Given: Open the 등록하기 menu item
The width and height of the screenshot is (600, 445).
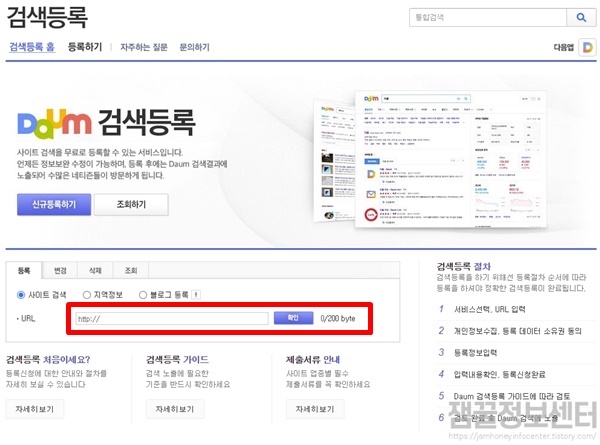Looking at the screenshot, I should 85,47.
